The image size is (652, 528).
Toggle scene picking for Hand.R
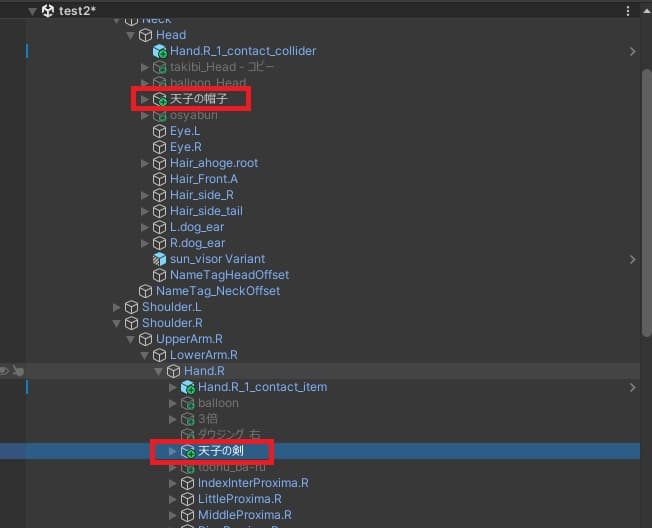pos(18,371)
